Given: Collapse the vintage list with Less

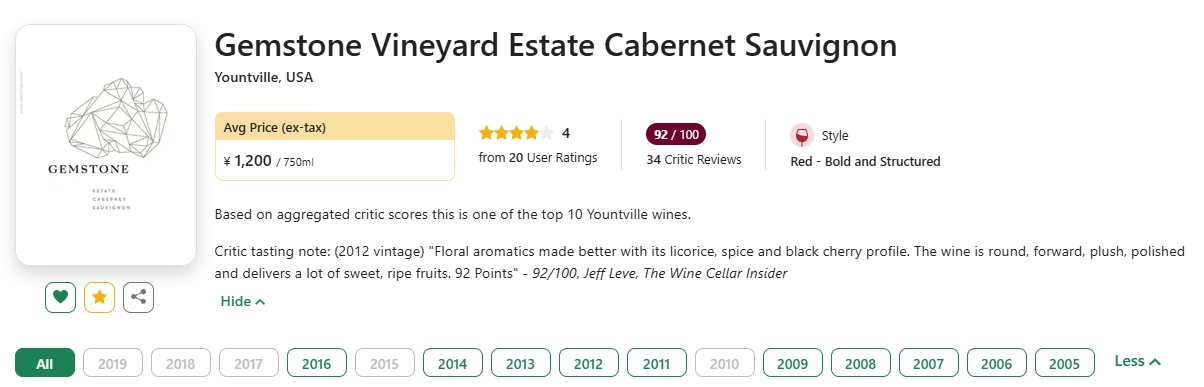Looking at the screenshot, I should point(1137,361).
